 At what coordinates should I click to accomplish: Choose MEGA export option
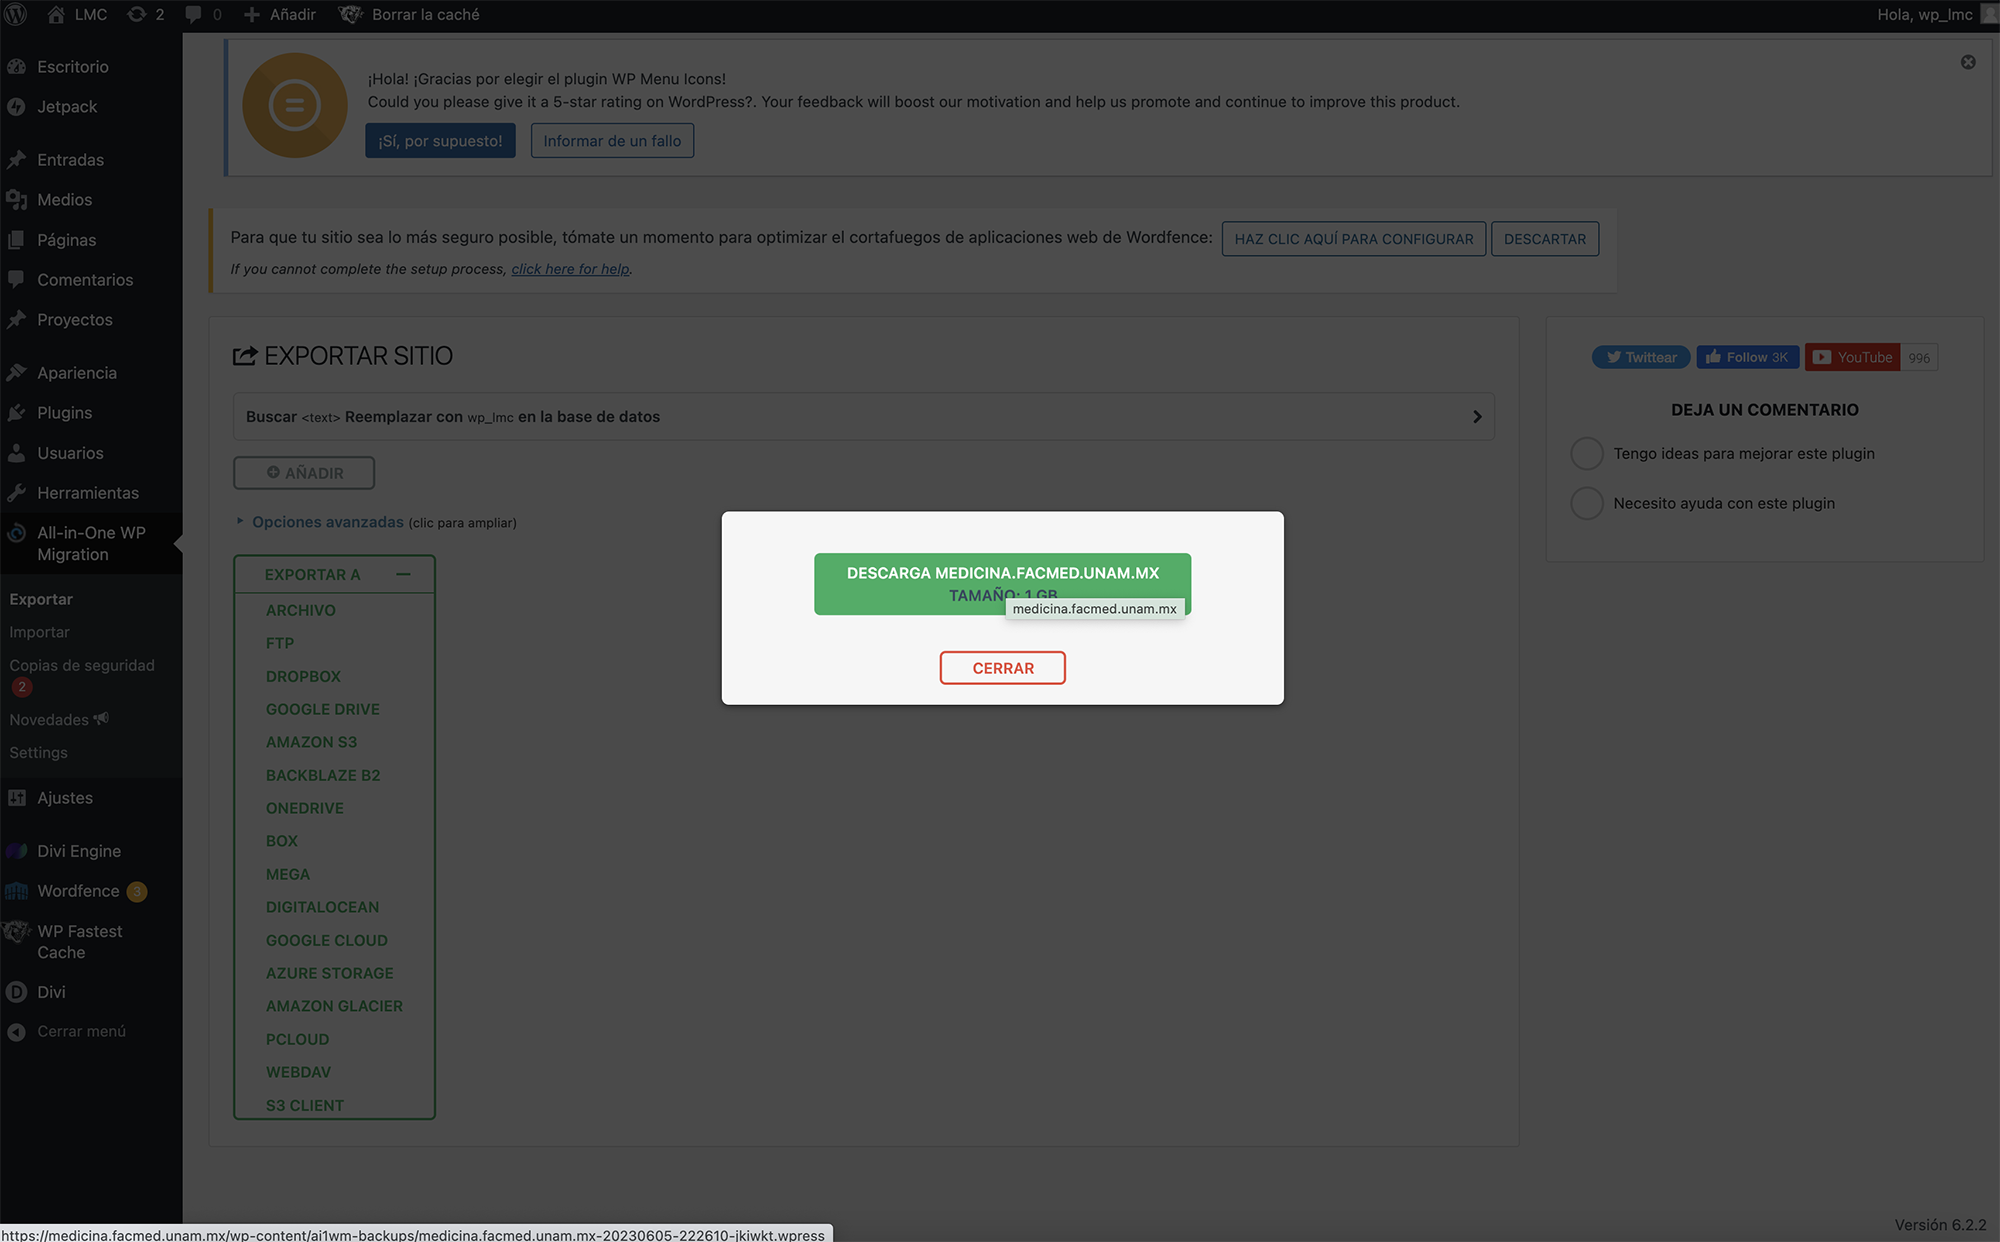288,874
